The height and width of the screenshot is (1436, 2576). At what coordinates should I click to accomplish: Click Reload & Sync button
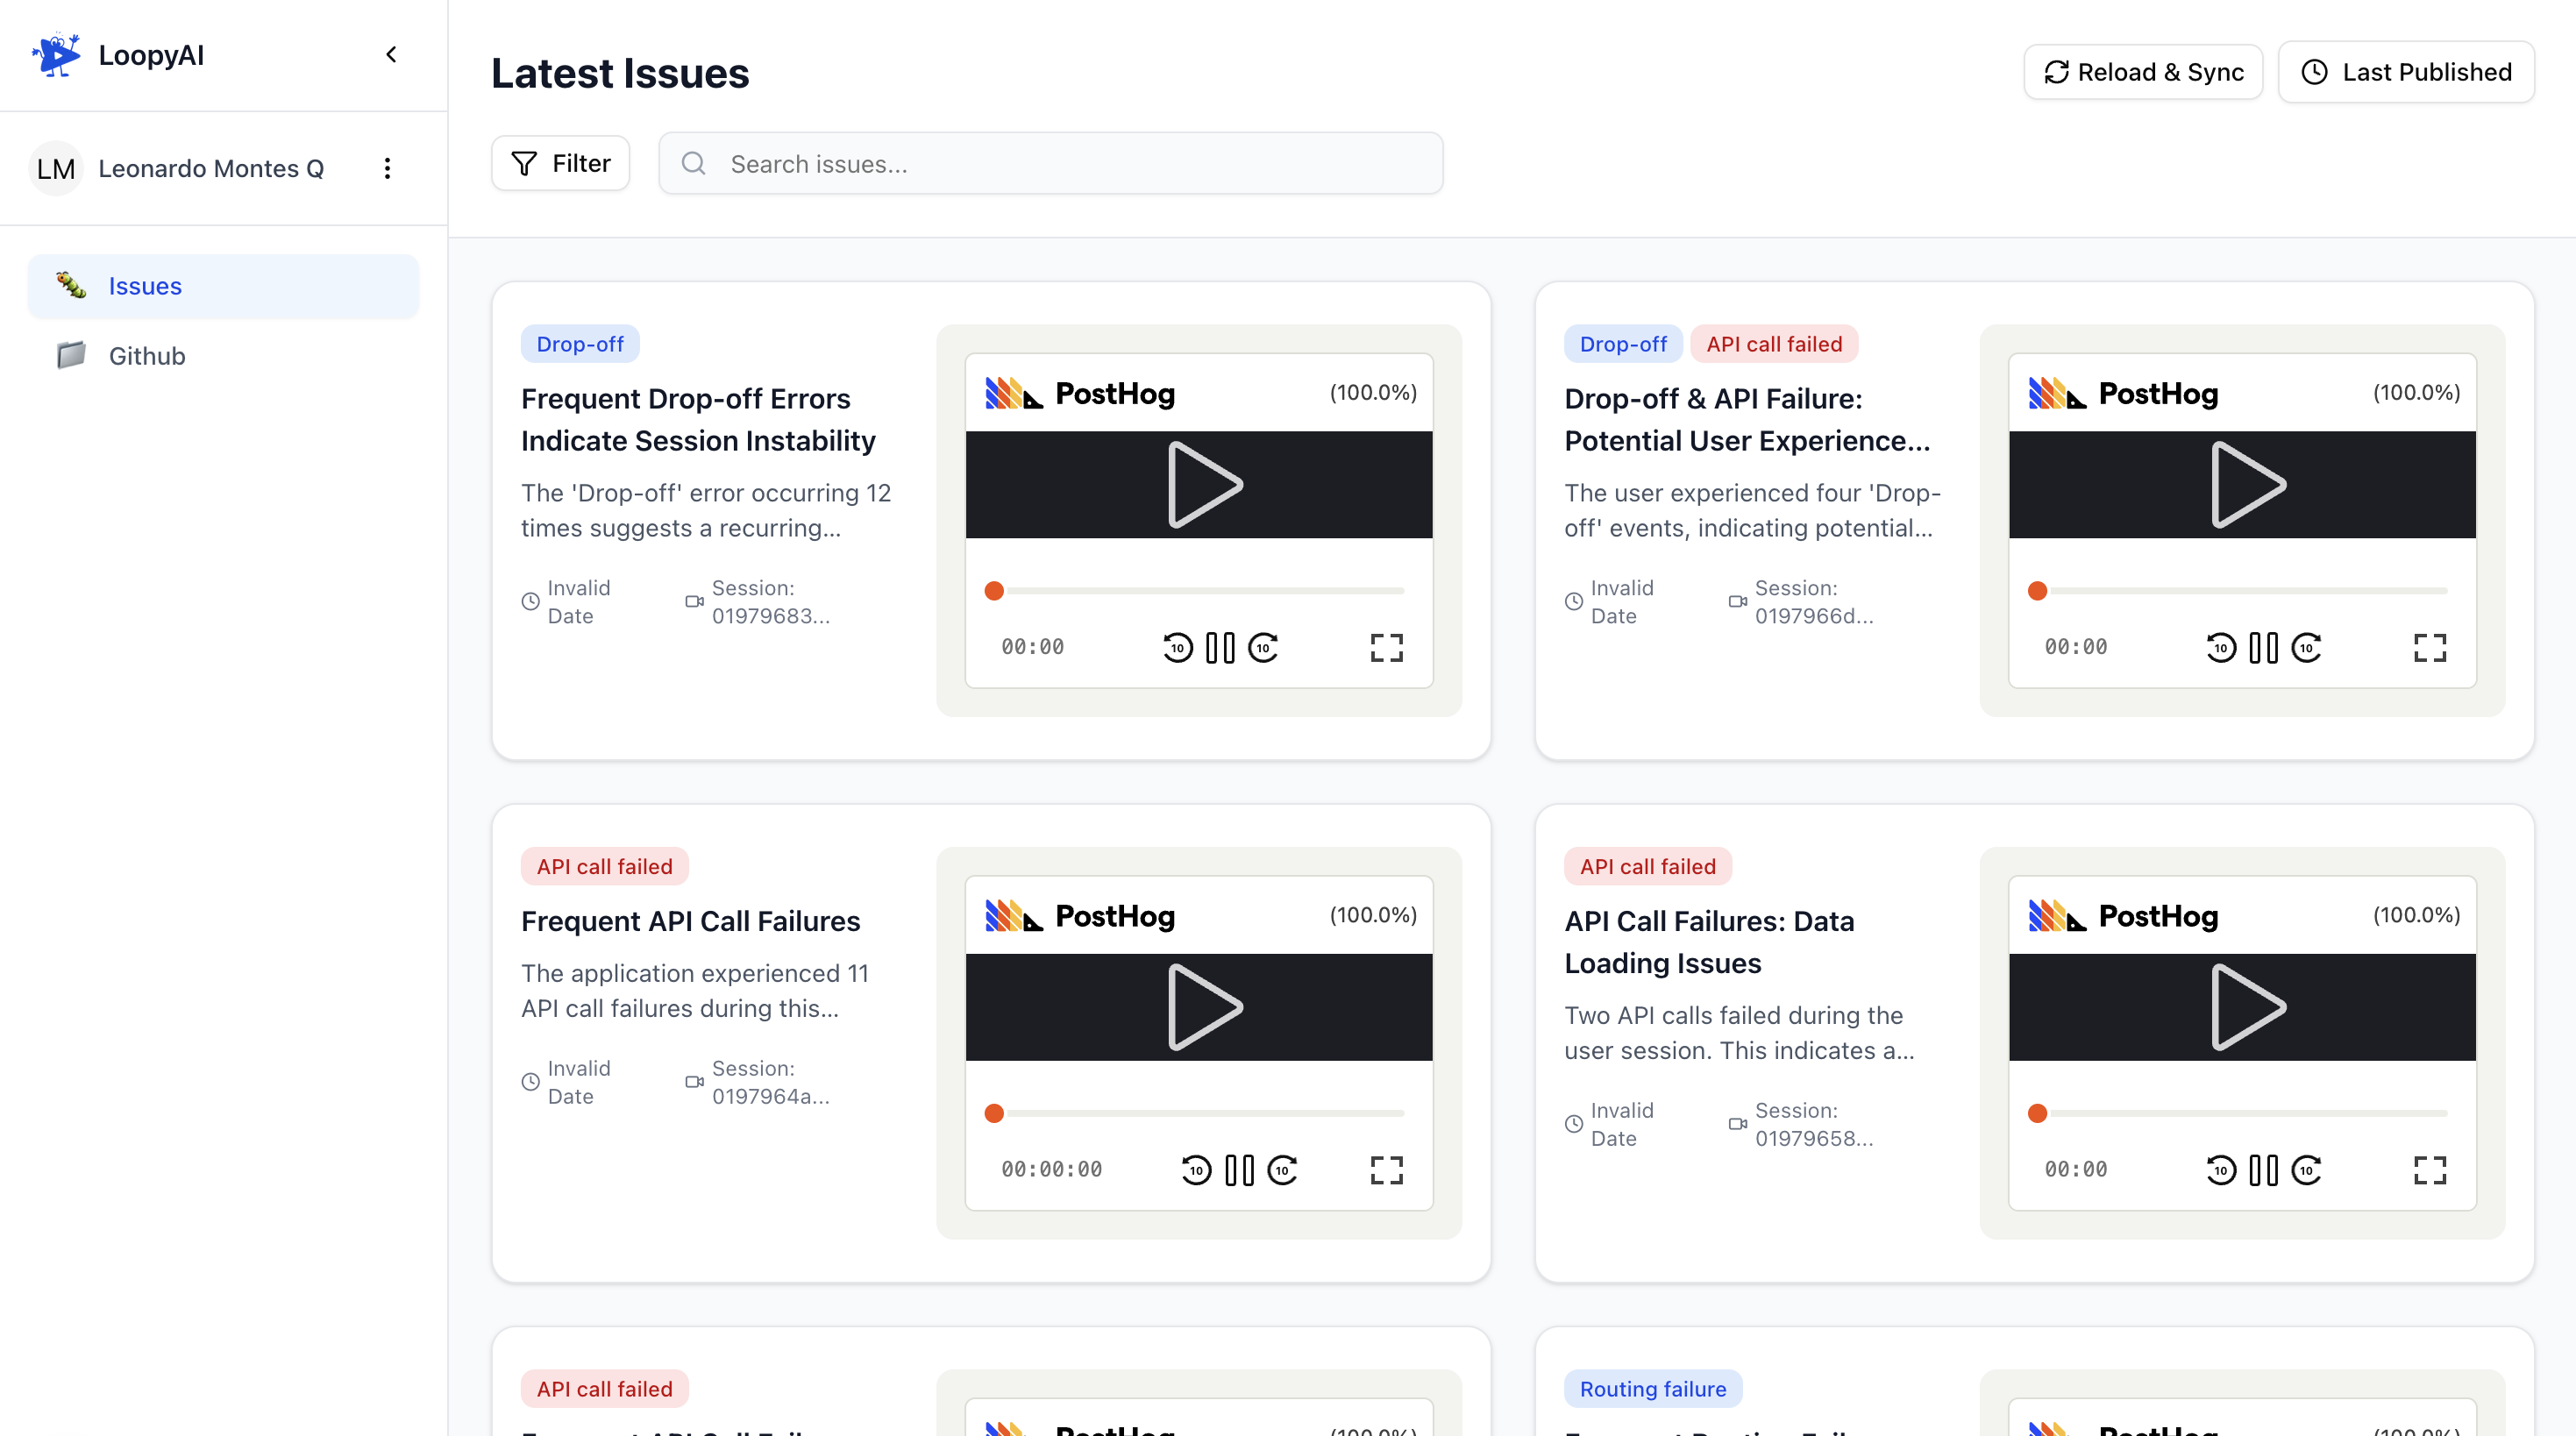click(2143, 72)
